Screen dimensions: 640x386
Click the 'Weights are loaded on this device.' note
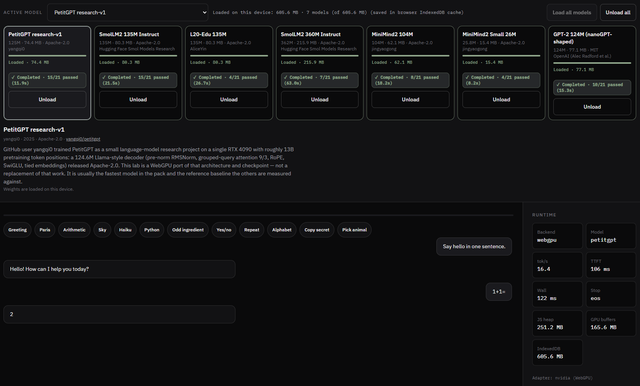[38, 189]
